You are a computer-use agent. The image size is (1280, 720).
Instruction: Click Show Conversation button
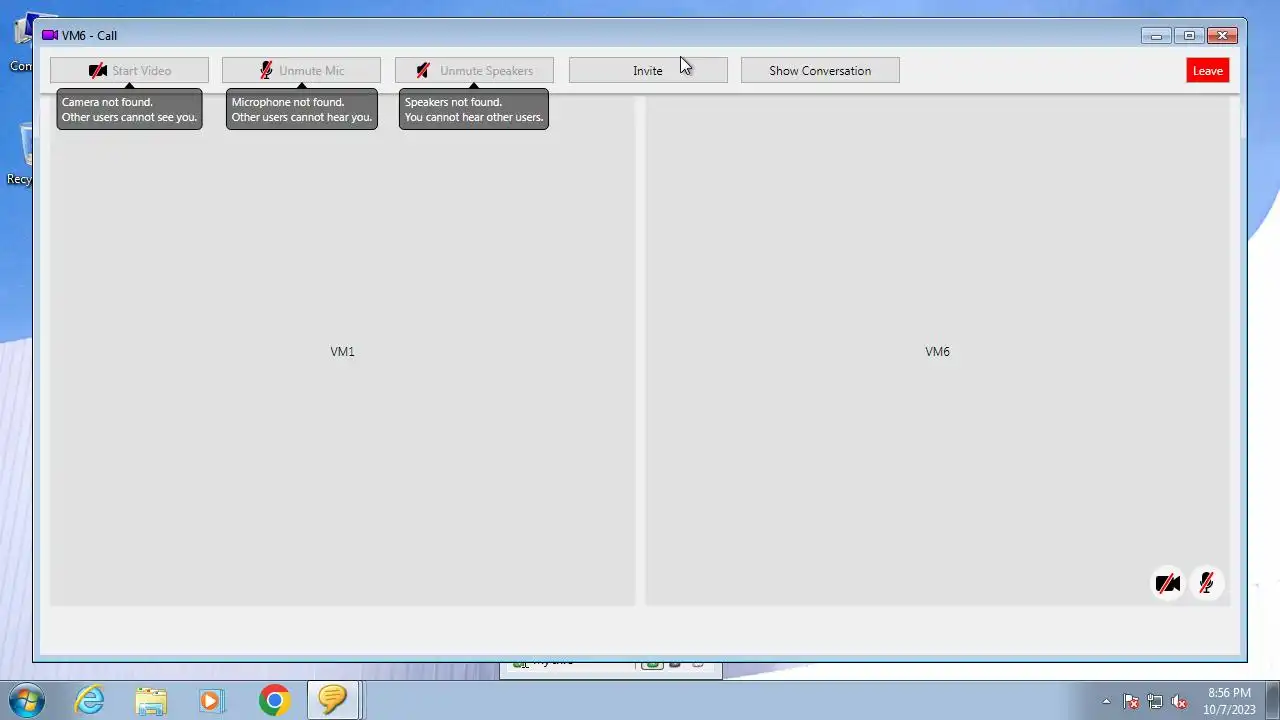820,71
